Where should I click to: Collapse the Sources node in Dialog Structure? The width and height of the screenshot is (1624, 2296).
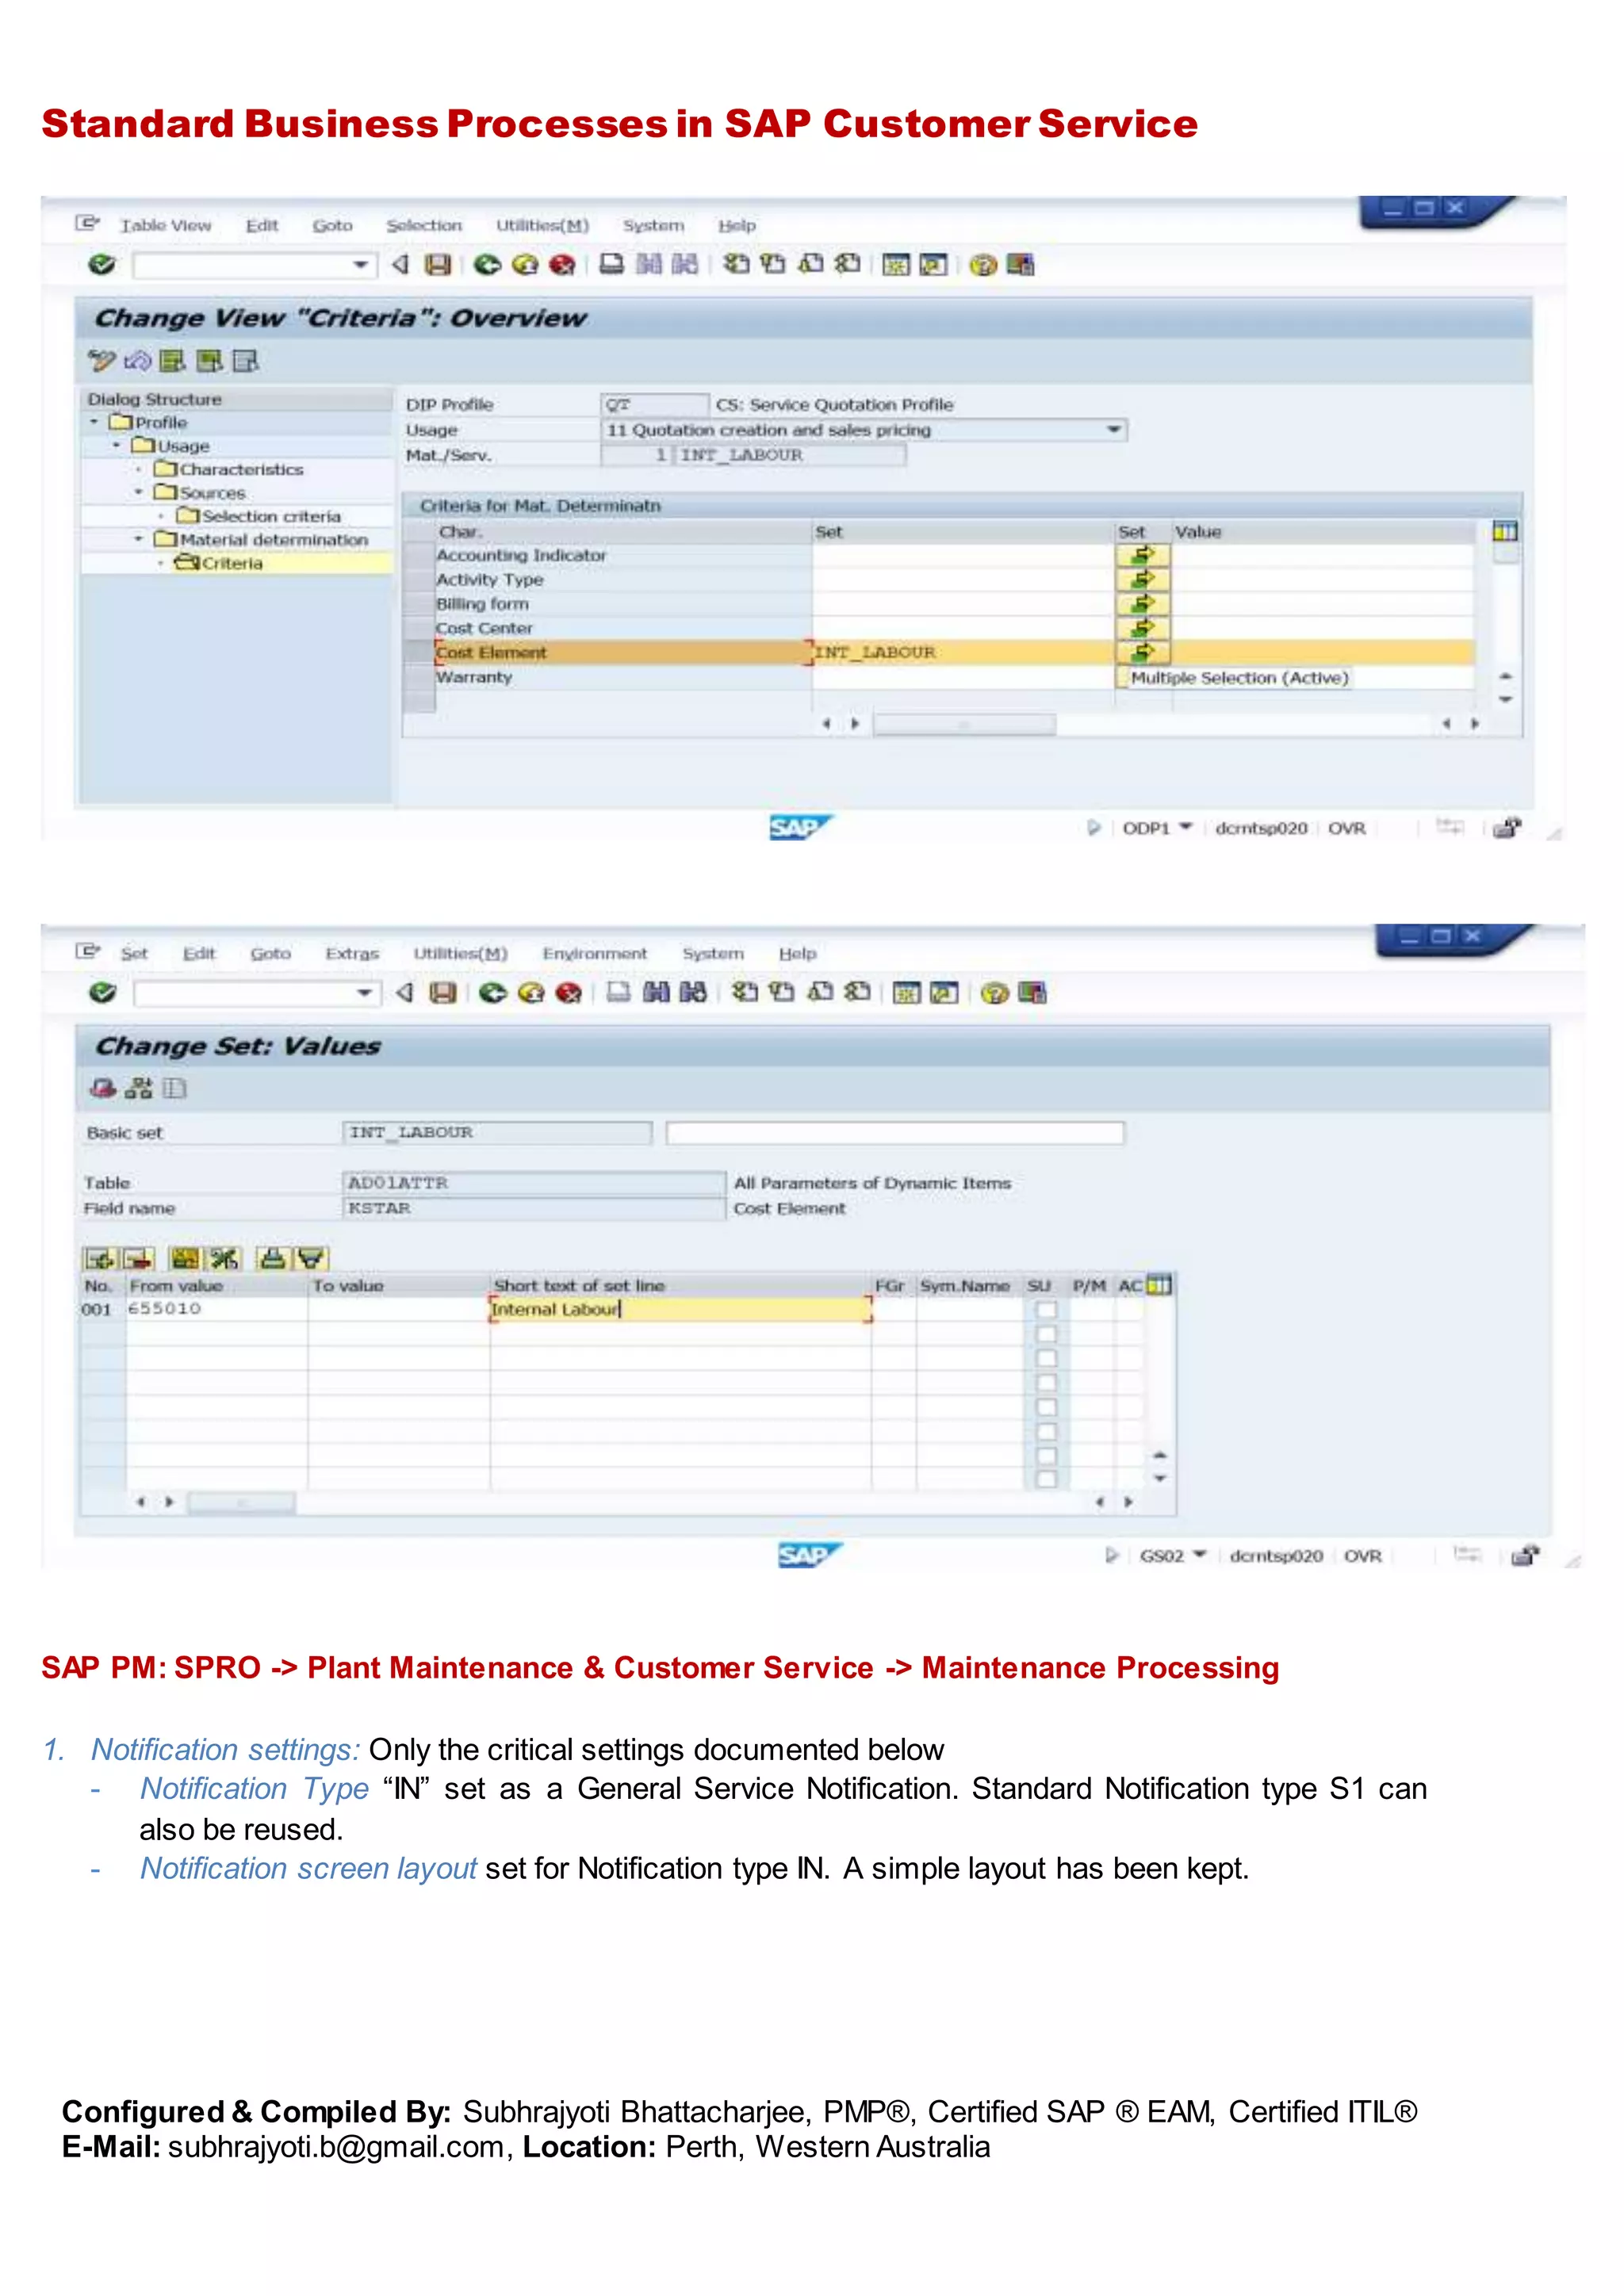[x=139, y=492]
